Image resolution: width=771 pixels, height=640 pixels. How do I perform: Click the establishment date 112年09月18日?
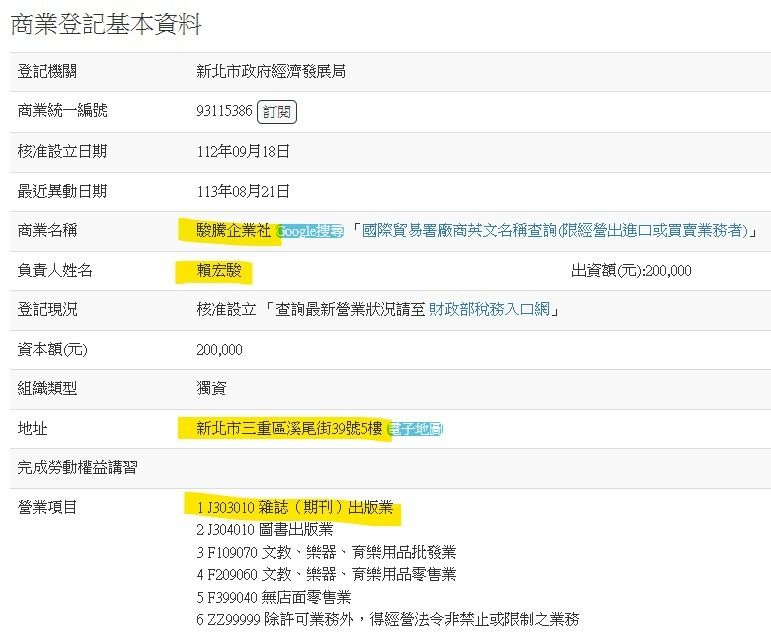click(x=243, y=151)
